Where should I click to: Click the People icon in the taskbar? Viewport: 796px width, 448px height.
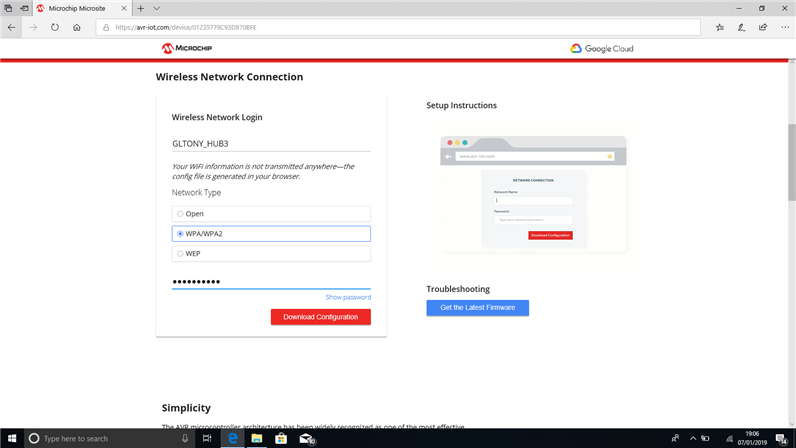[675, 438]
